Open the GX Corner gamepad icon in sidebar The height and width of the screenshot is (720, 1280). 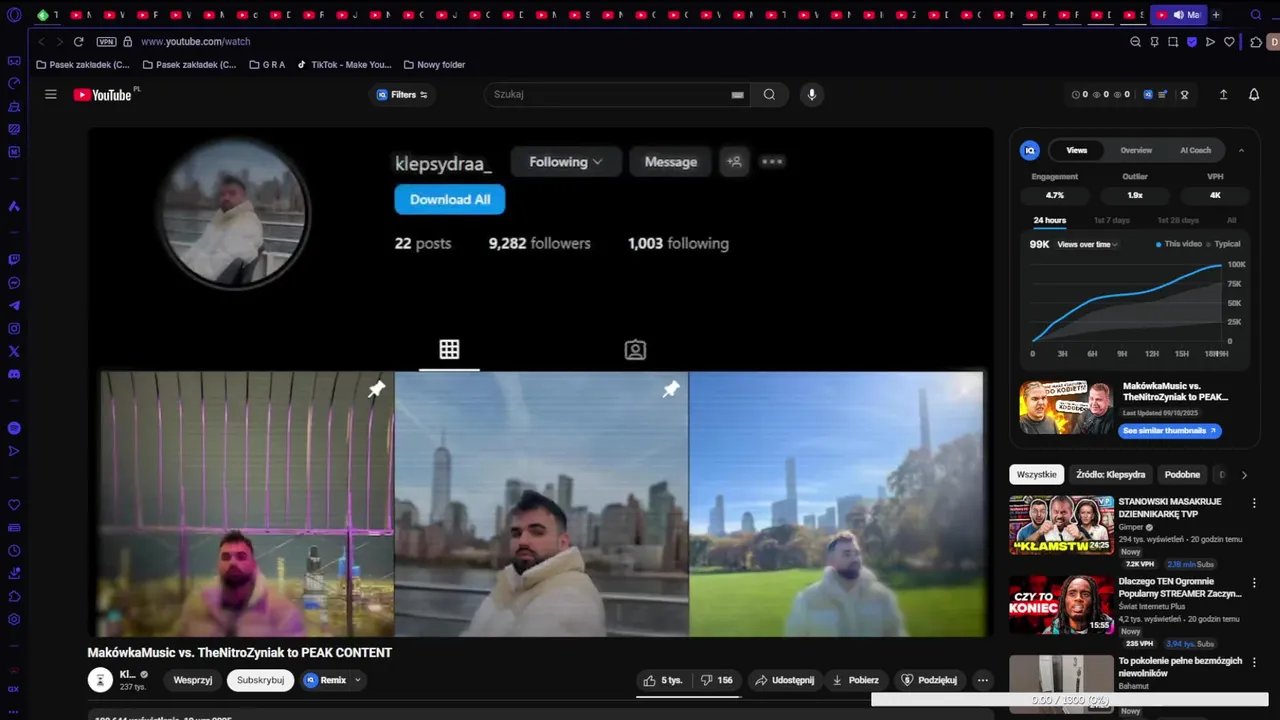click(x=14, y=61)
